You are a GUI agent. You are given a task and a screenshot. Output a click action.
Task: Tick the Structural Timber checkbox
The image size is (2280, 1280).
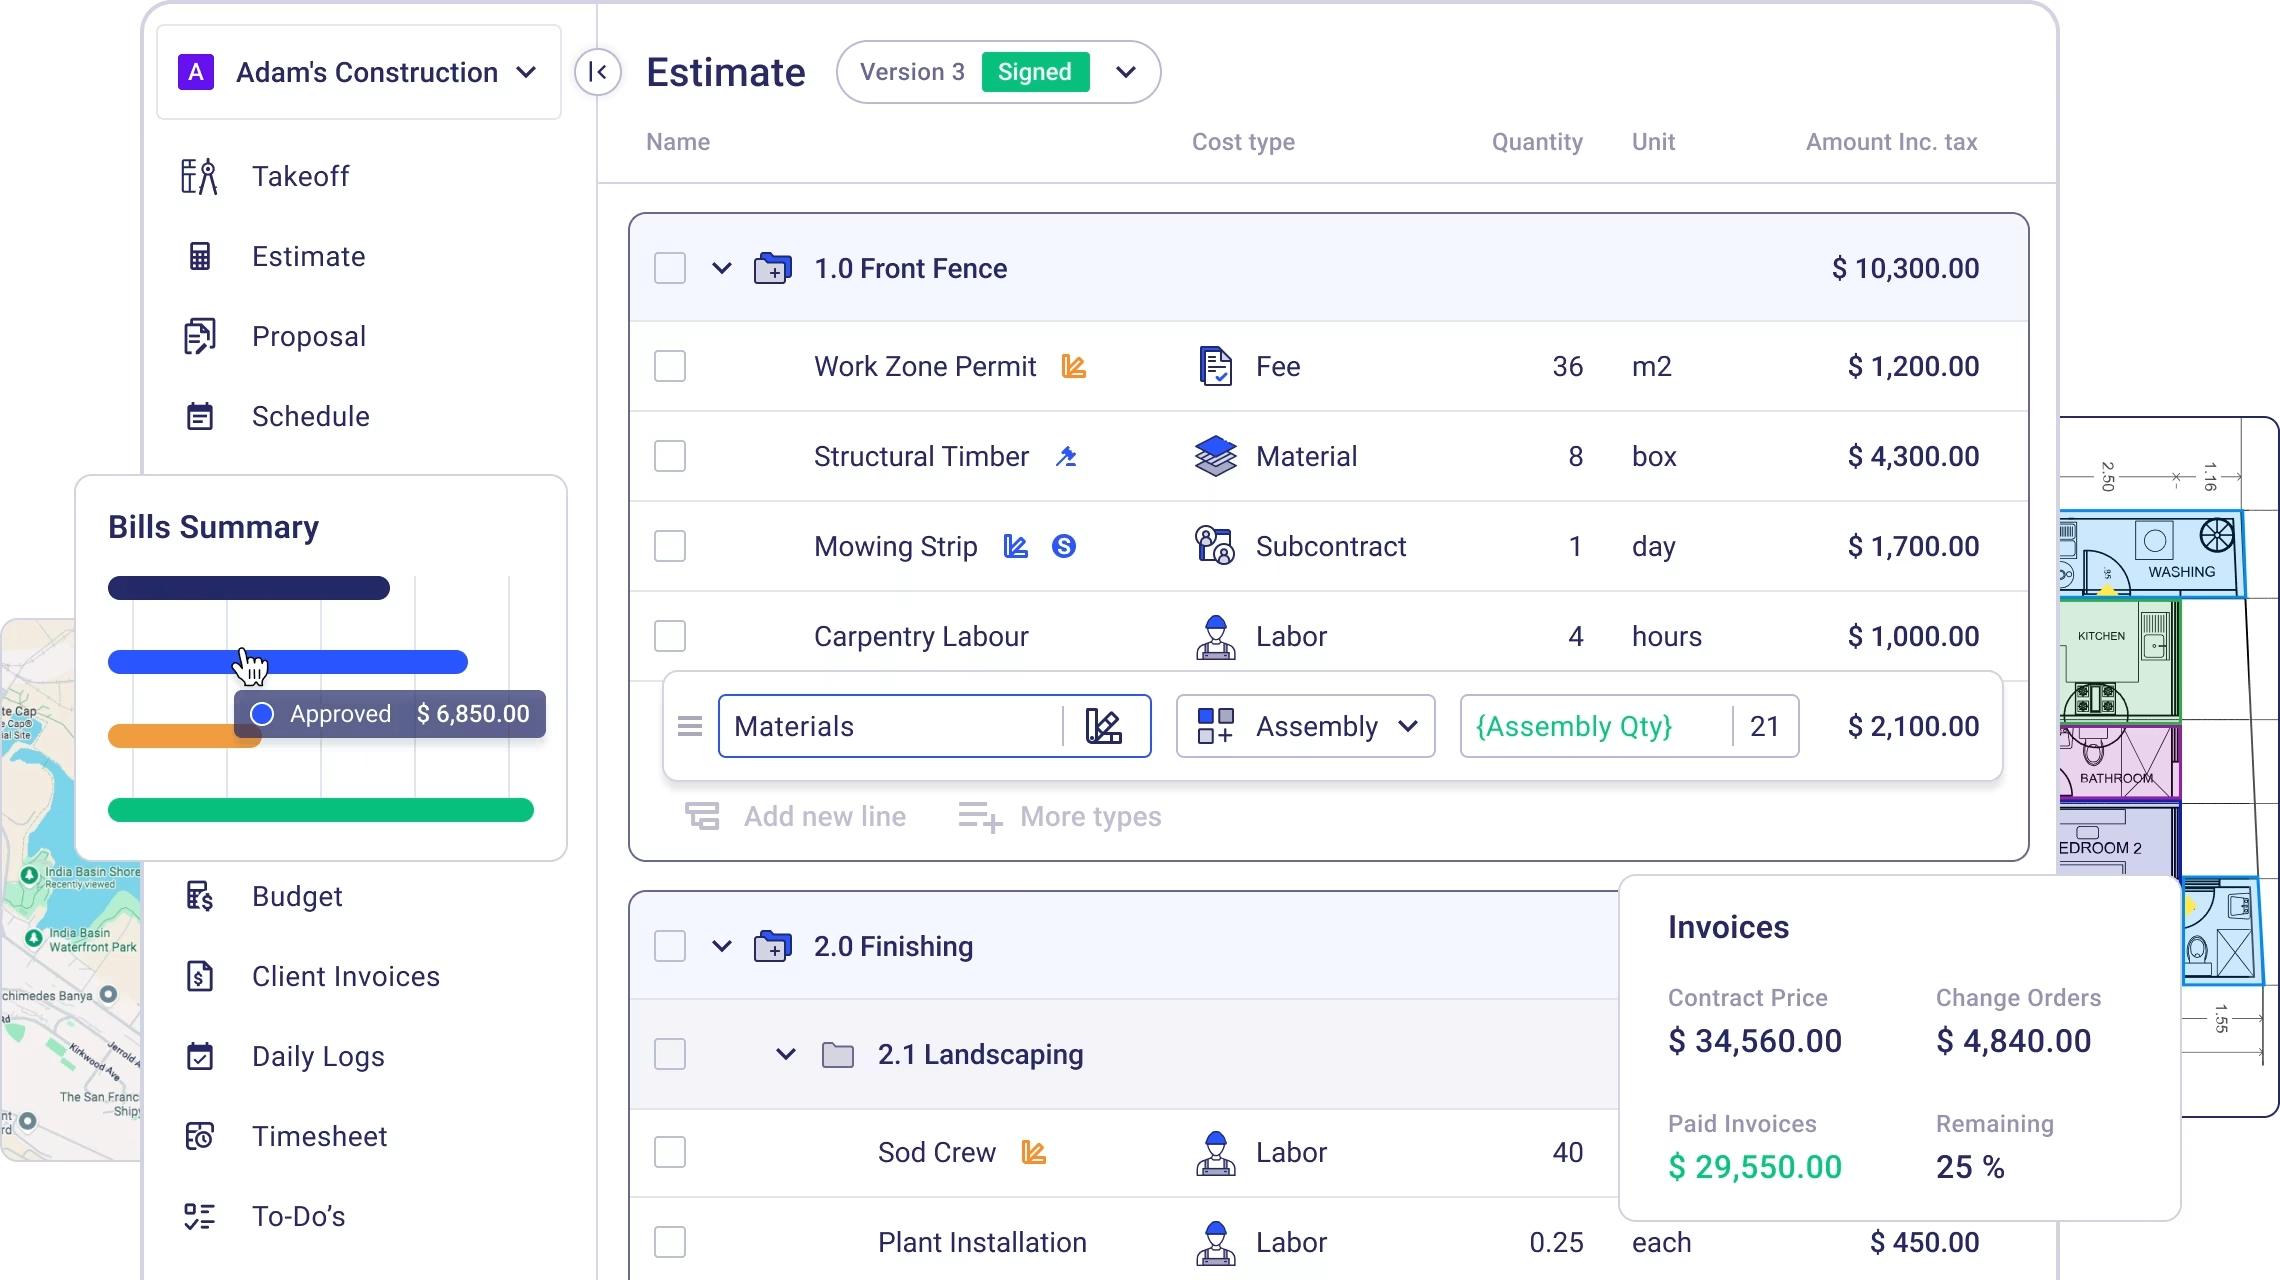(670, 456)
